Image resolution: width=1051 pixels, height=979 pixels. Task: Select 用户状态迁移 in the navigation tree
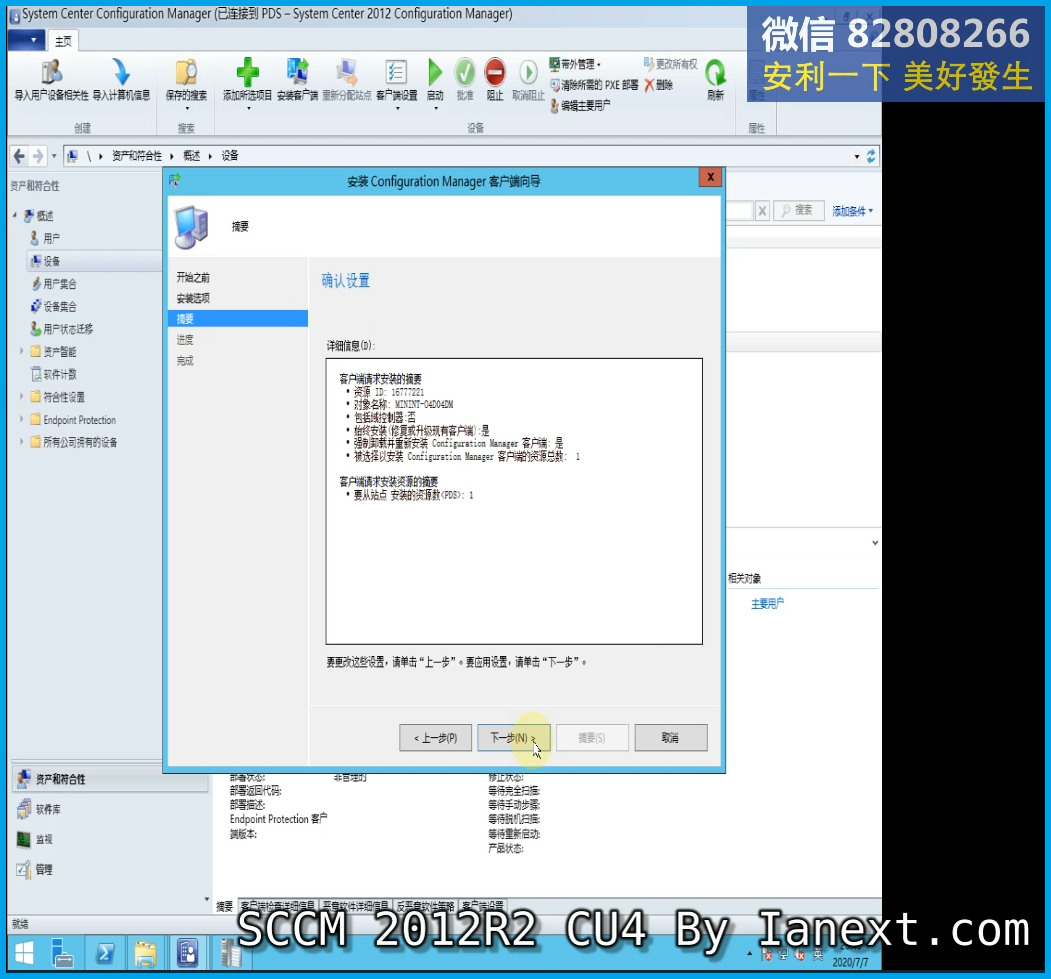tap(68, 329)
